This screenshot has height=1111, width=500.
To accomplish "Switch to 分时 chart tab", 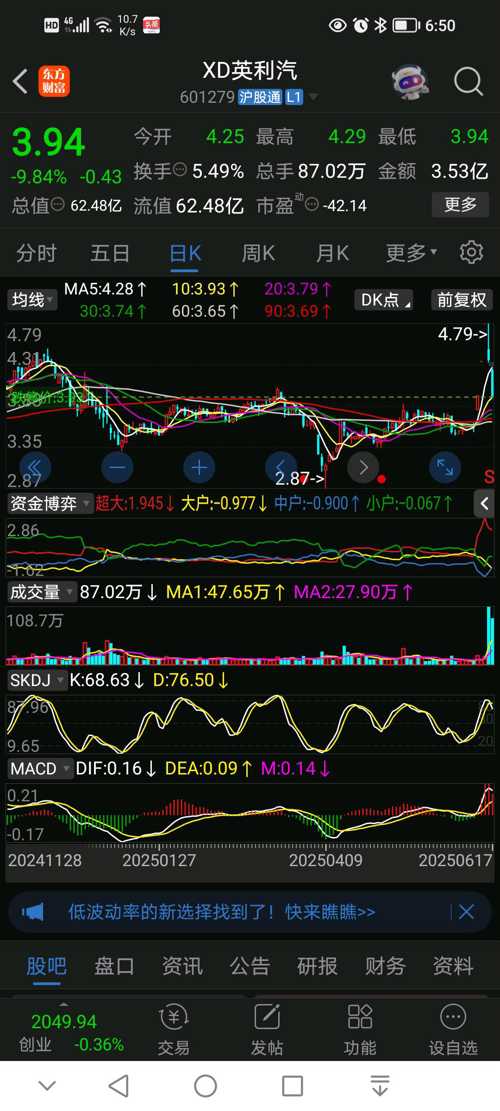I will pos(36,252).
